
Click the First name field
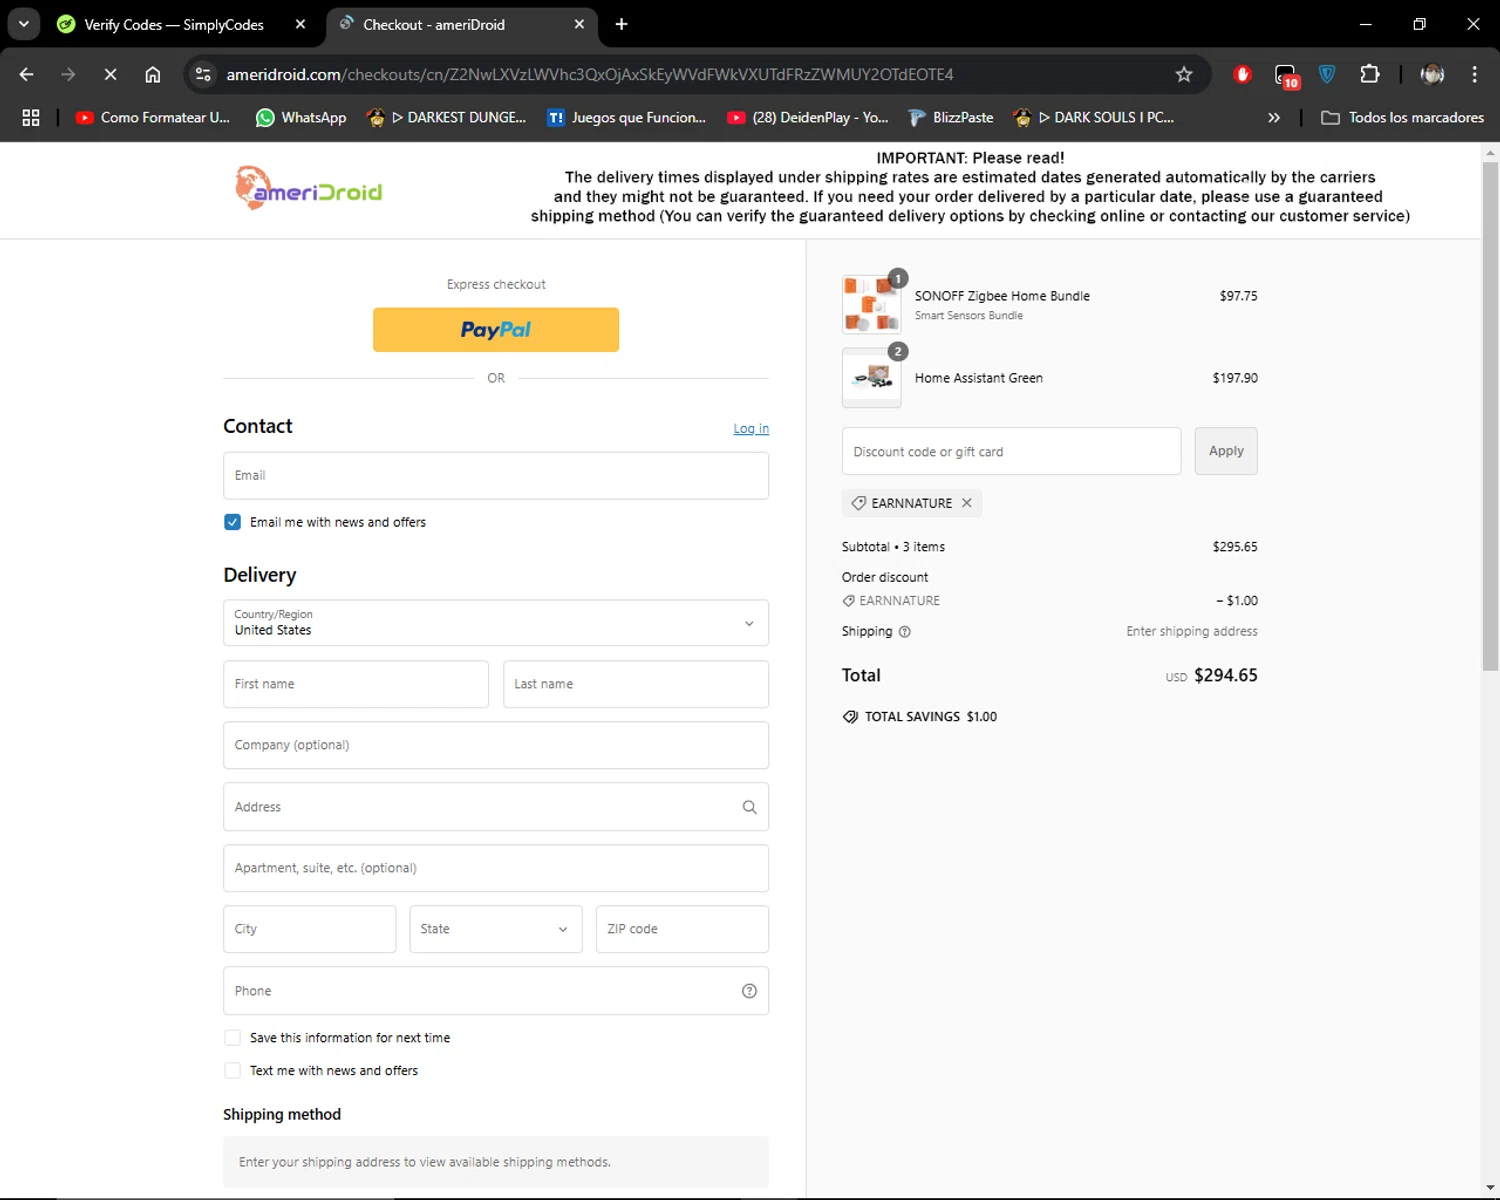(x=356, y=684)
